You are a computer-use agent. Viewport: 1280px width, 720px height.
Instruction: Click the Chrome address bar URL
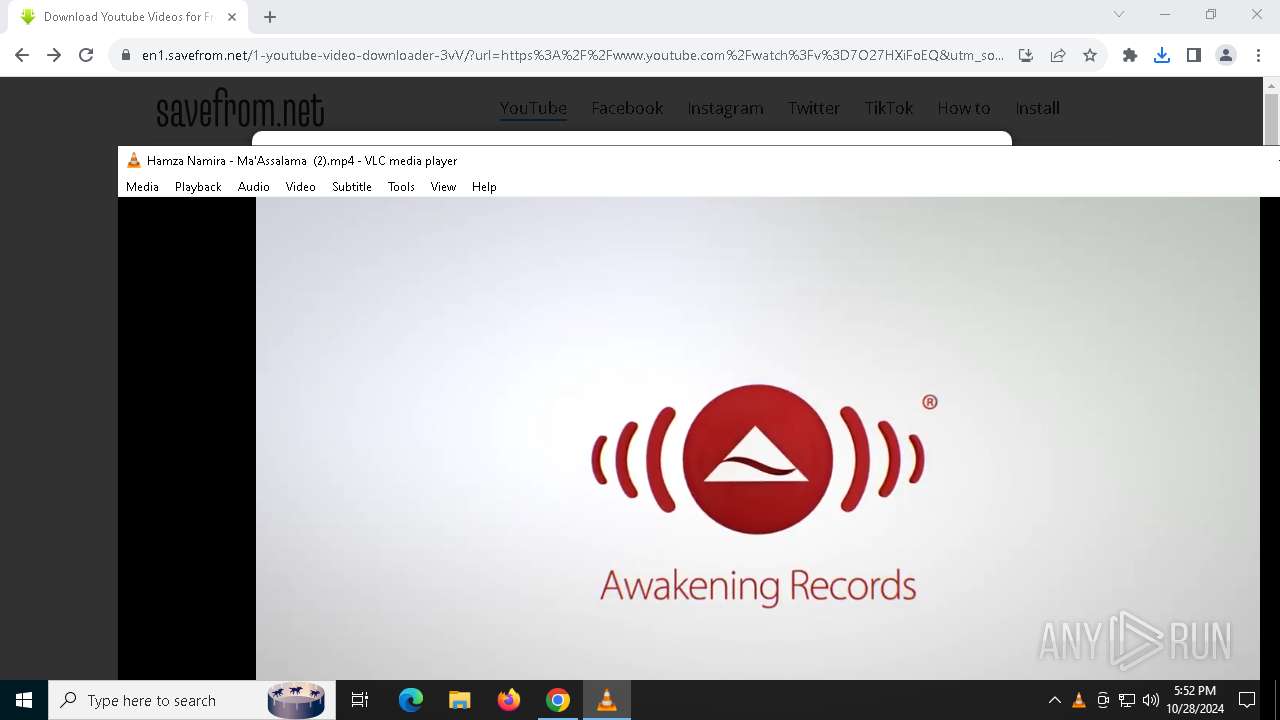572,55
